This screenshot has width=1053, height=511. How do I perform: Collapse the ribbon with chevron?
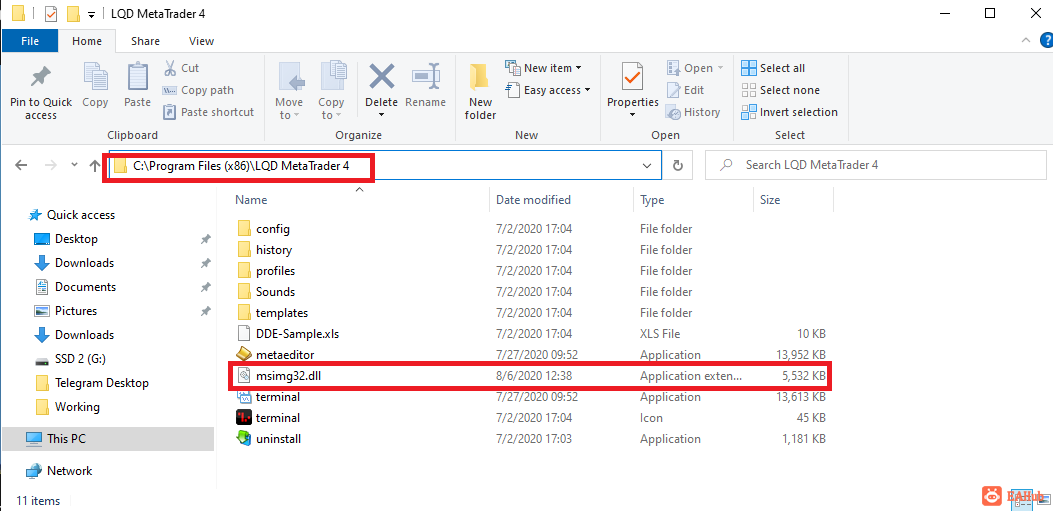[x=1026, y=40]
